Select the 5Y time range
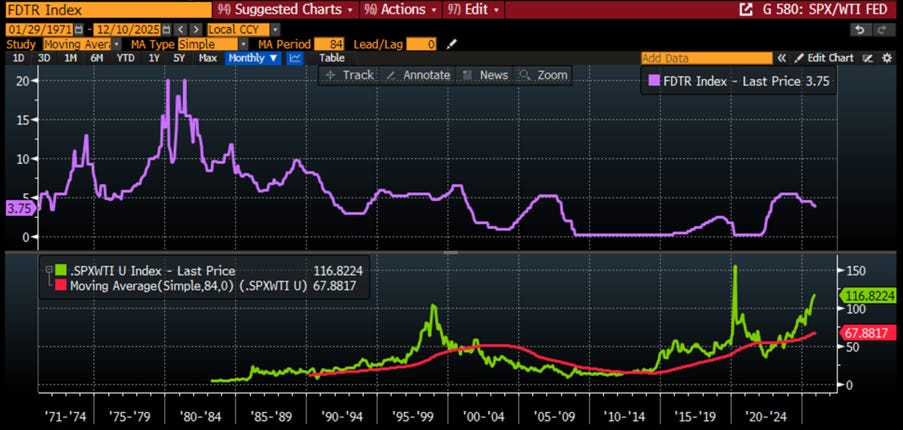 point(179,58)
